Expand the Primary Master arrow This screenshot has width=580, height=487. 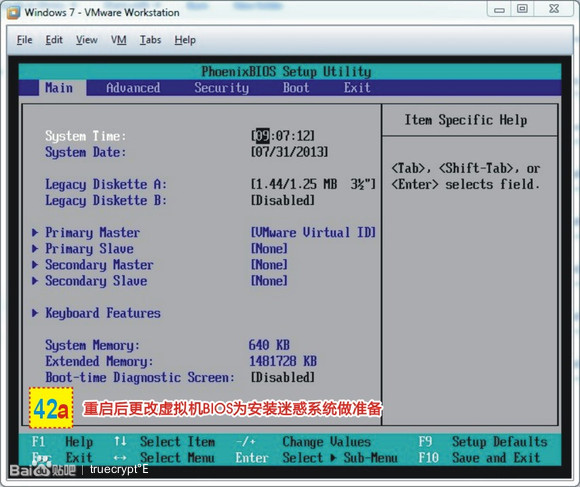tap(35, 233)
